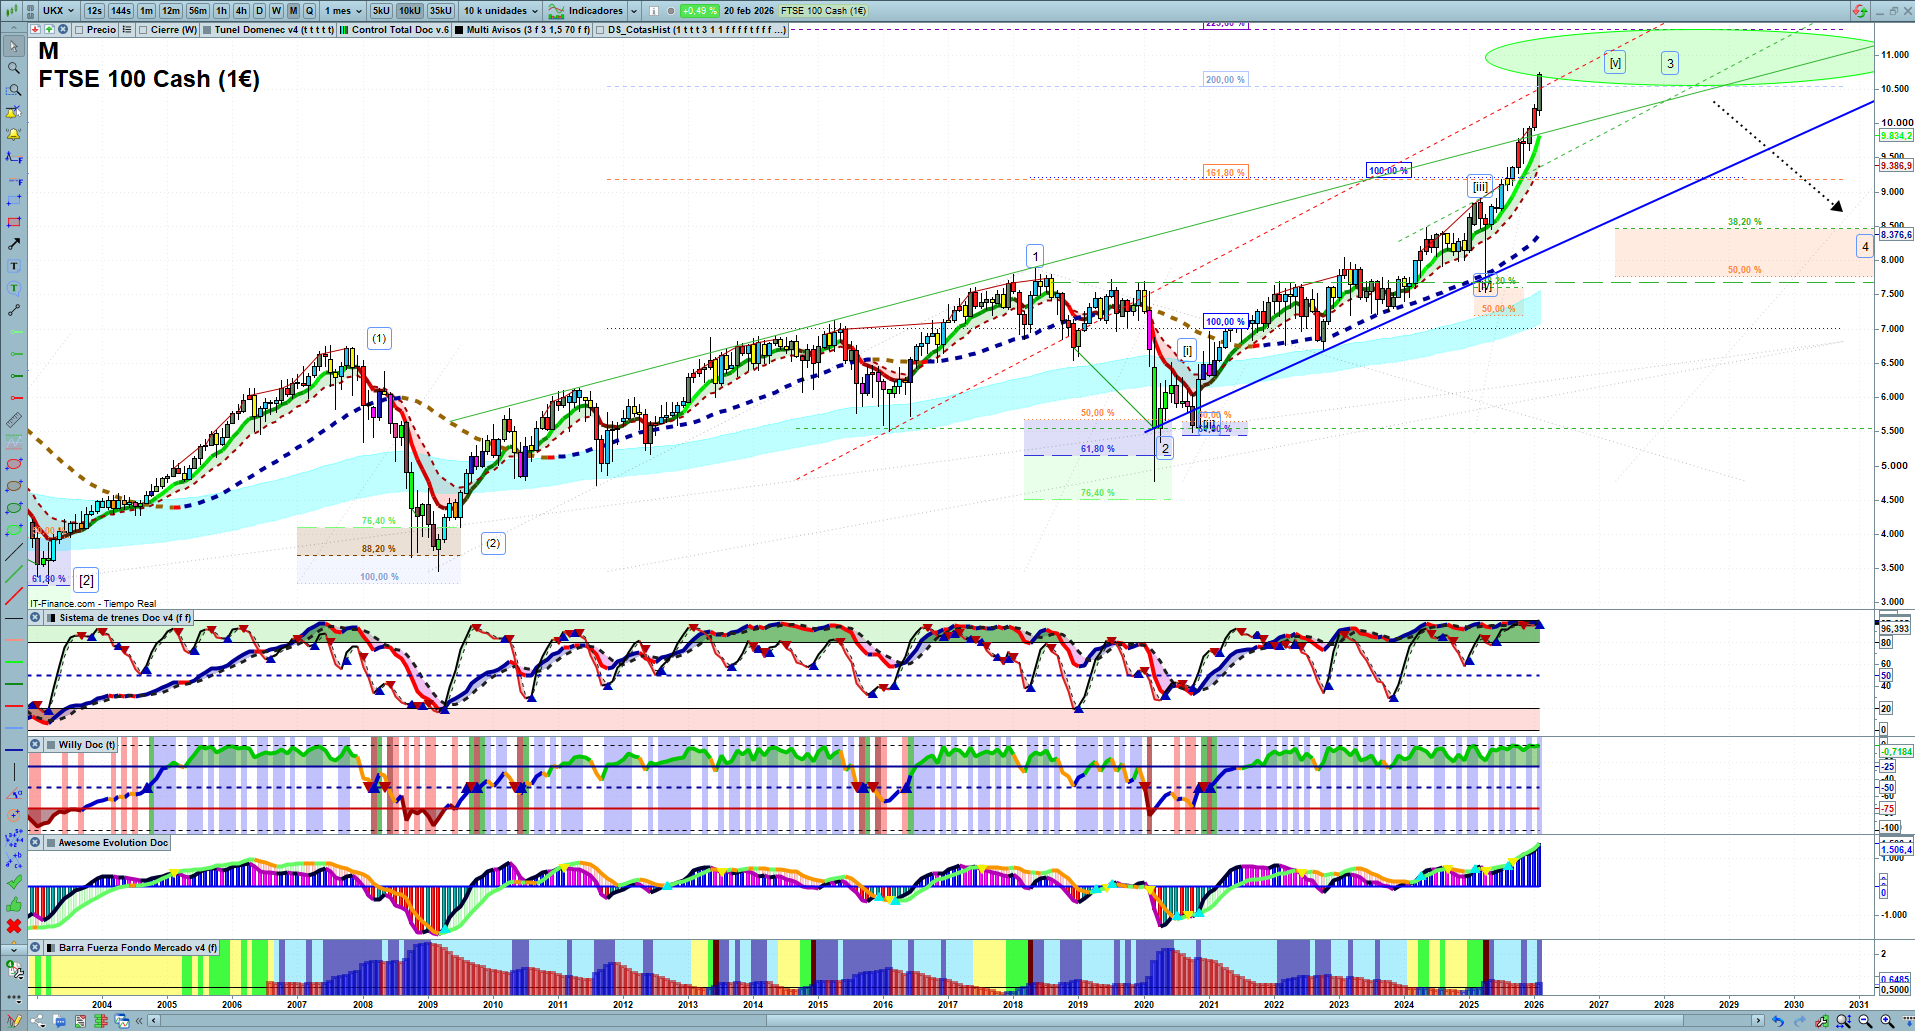Choose the text bubble comment tool

click(x=14, y=288)
